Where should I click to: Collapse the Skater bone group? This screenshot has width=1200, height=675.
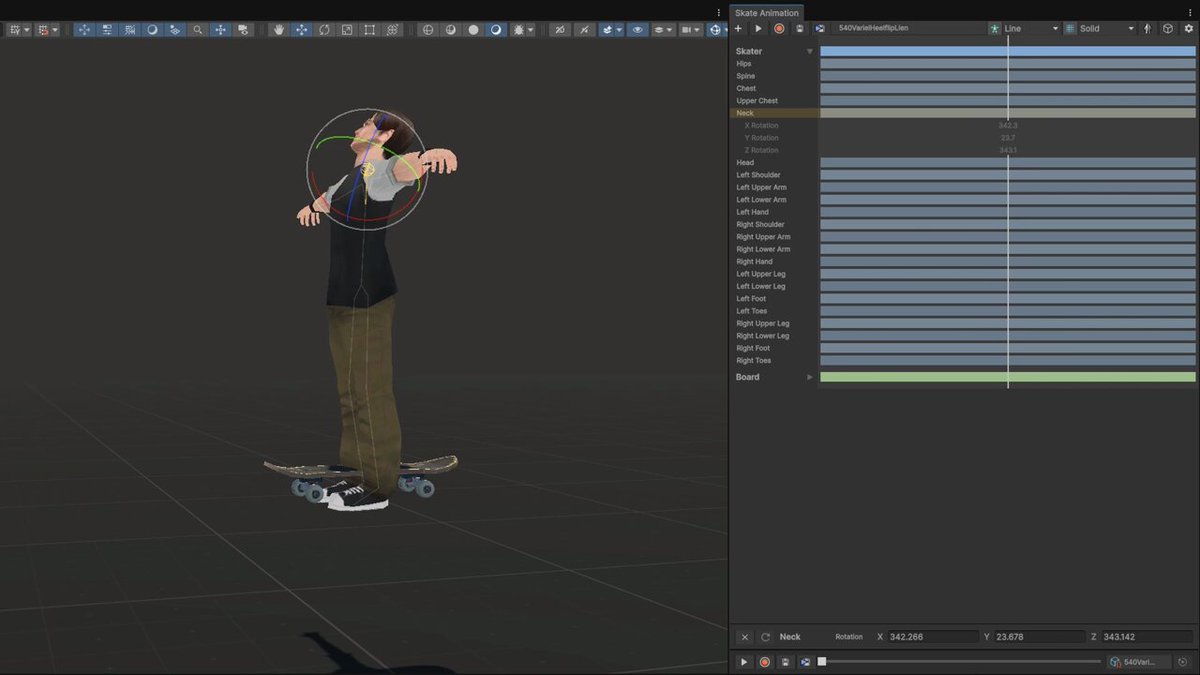[810, 51]
